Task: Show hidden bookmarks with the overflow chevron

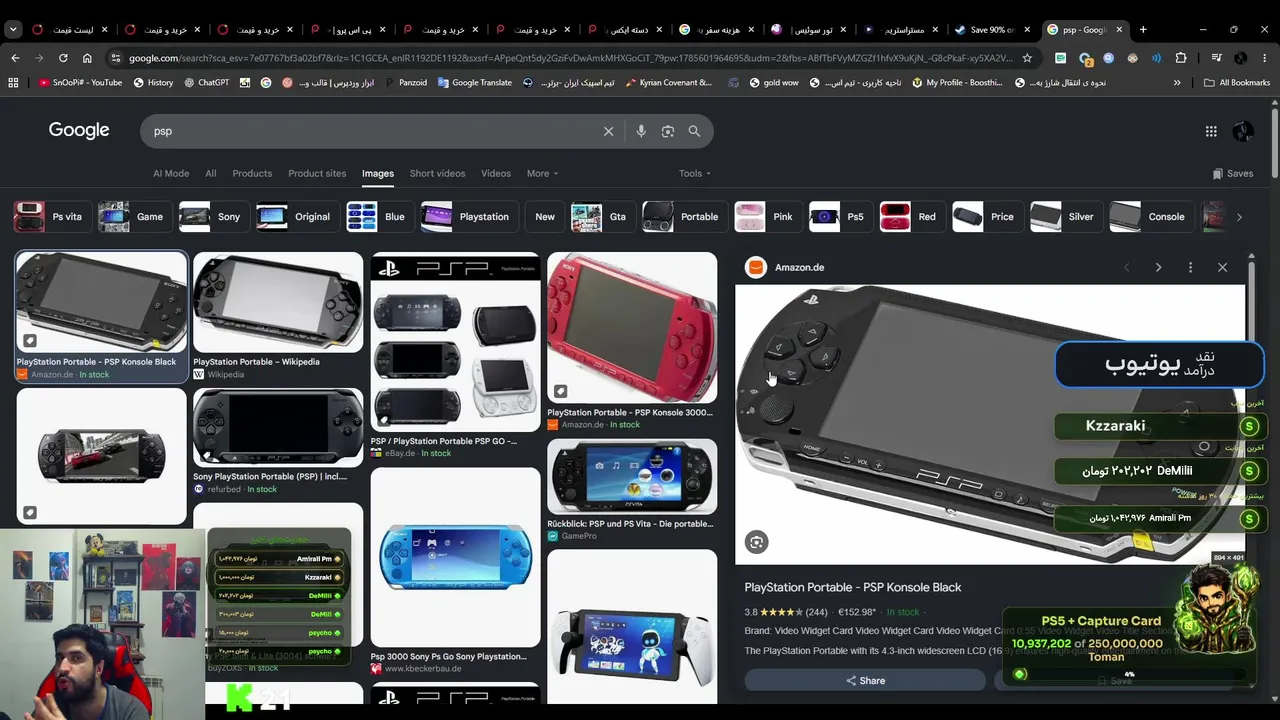Action: coord(1177,83)
